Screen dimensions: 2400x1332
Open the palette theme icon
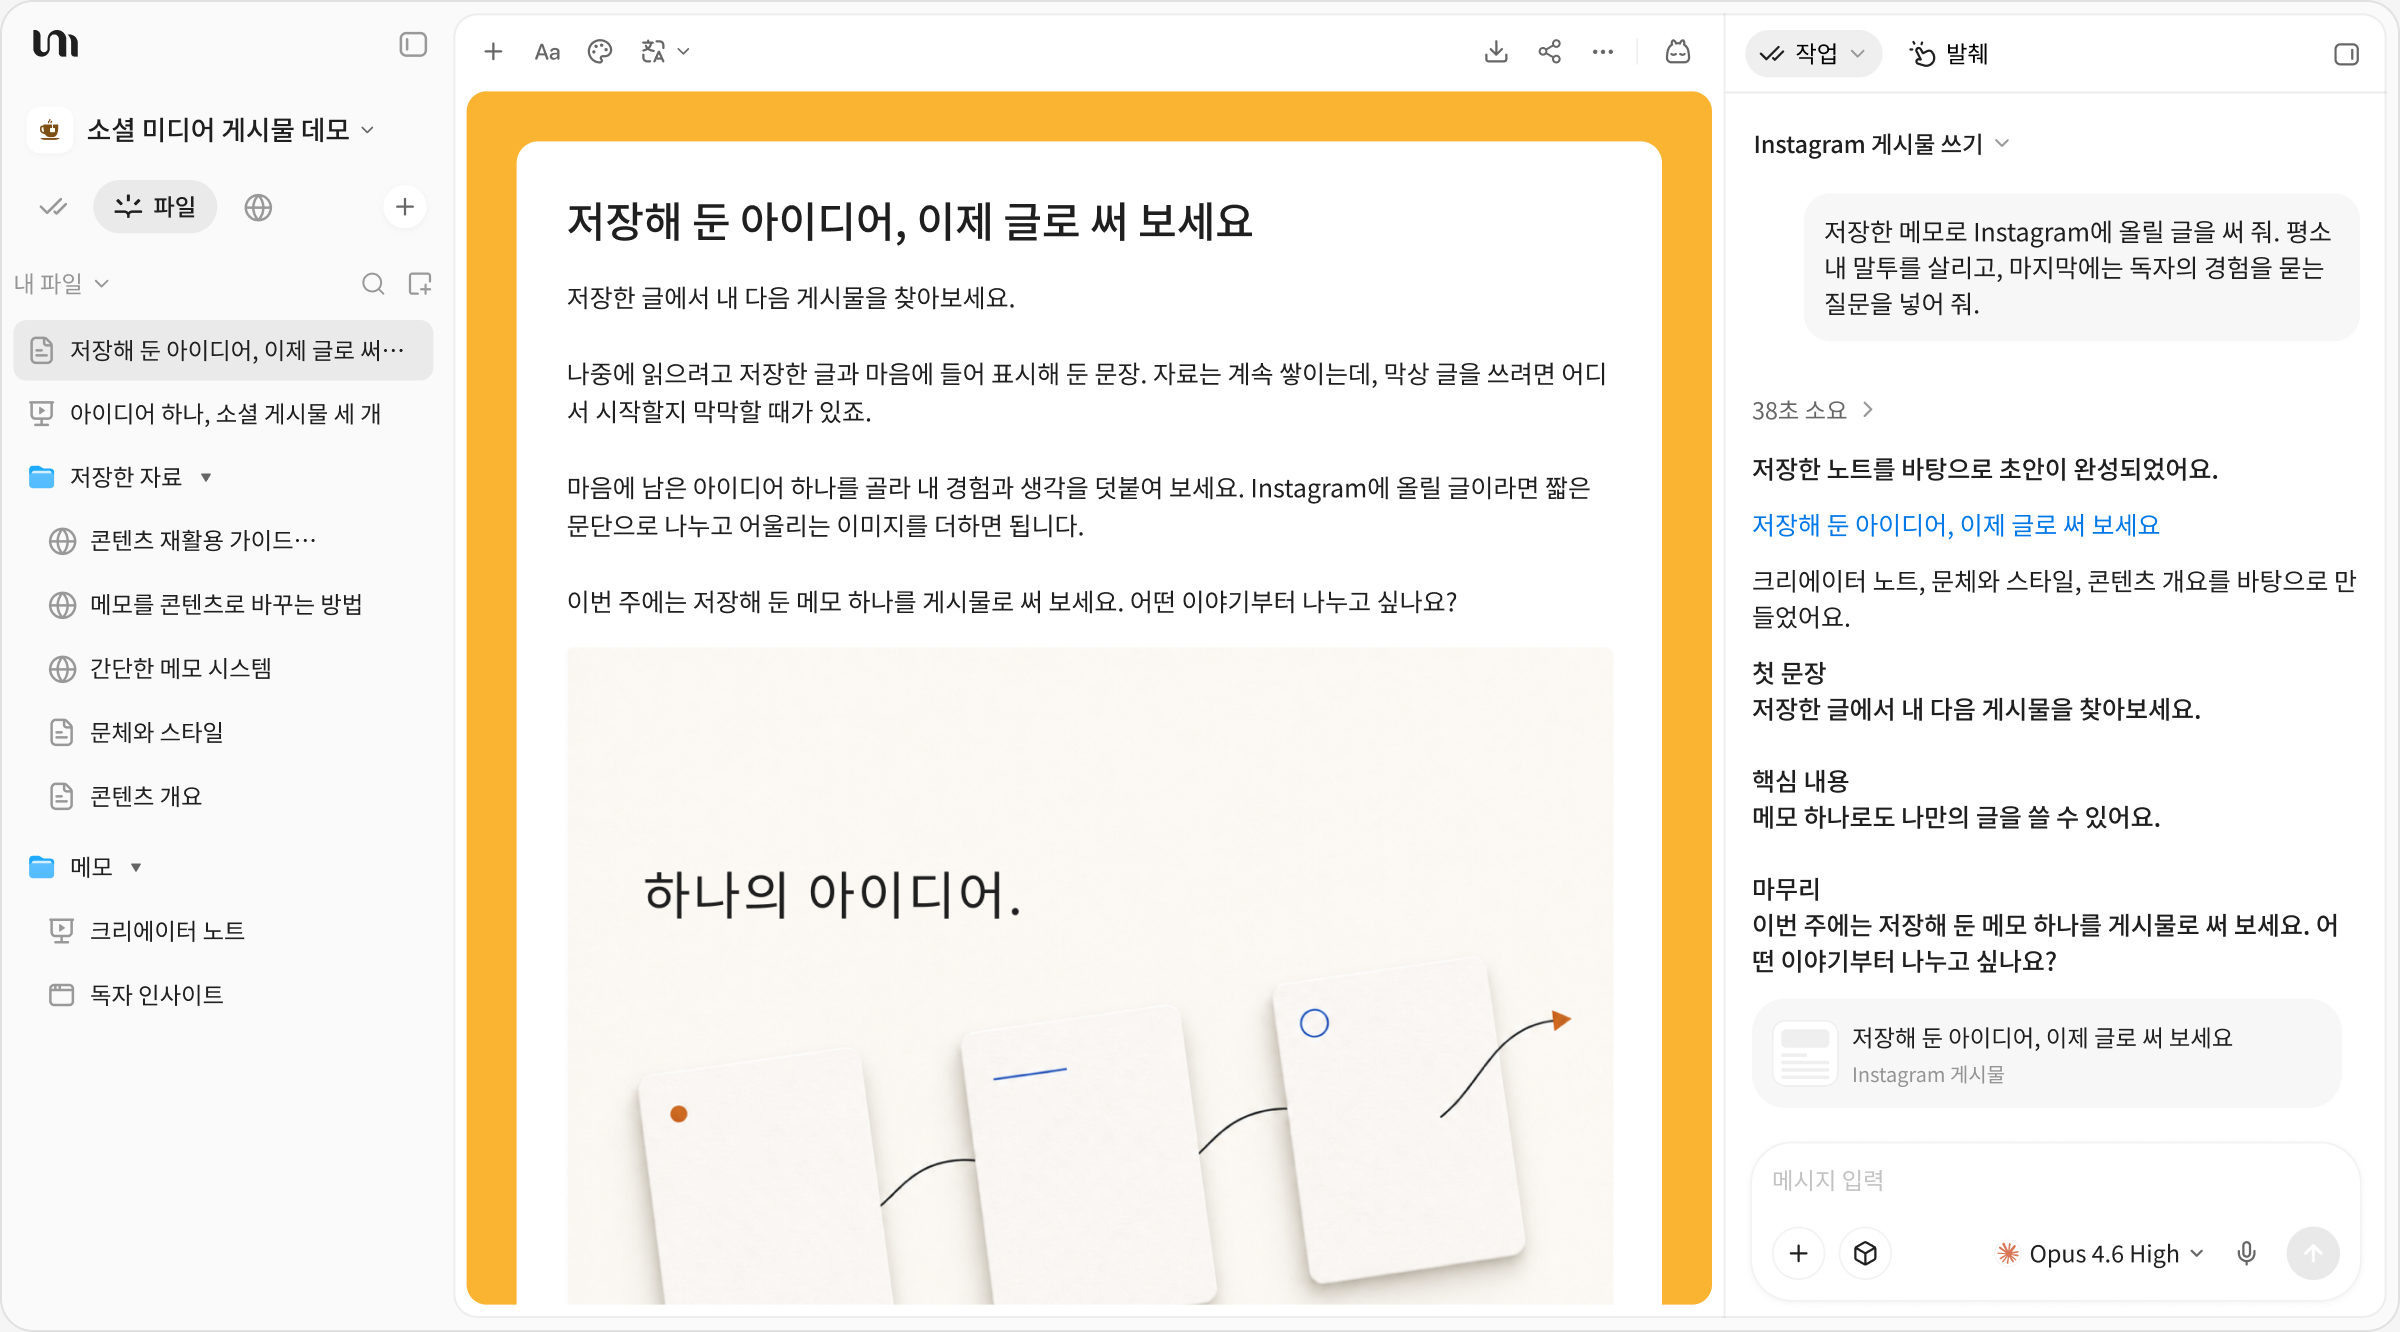(600, 52)
